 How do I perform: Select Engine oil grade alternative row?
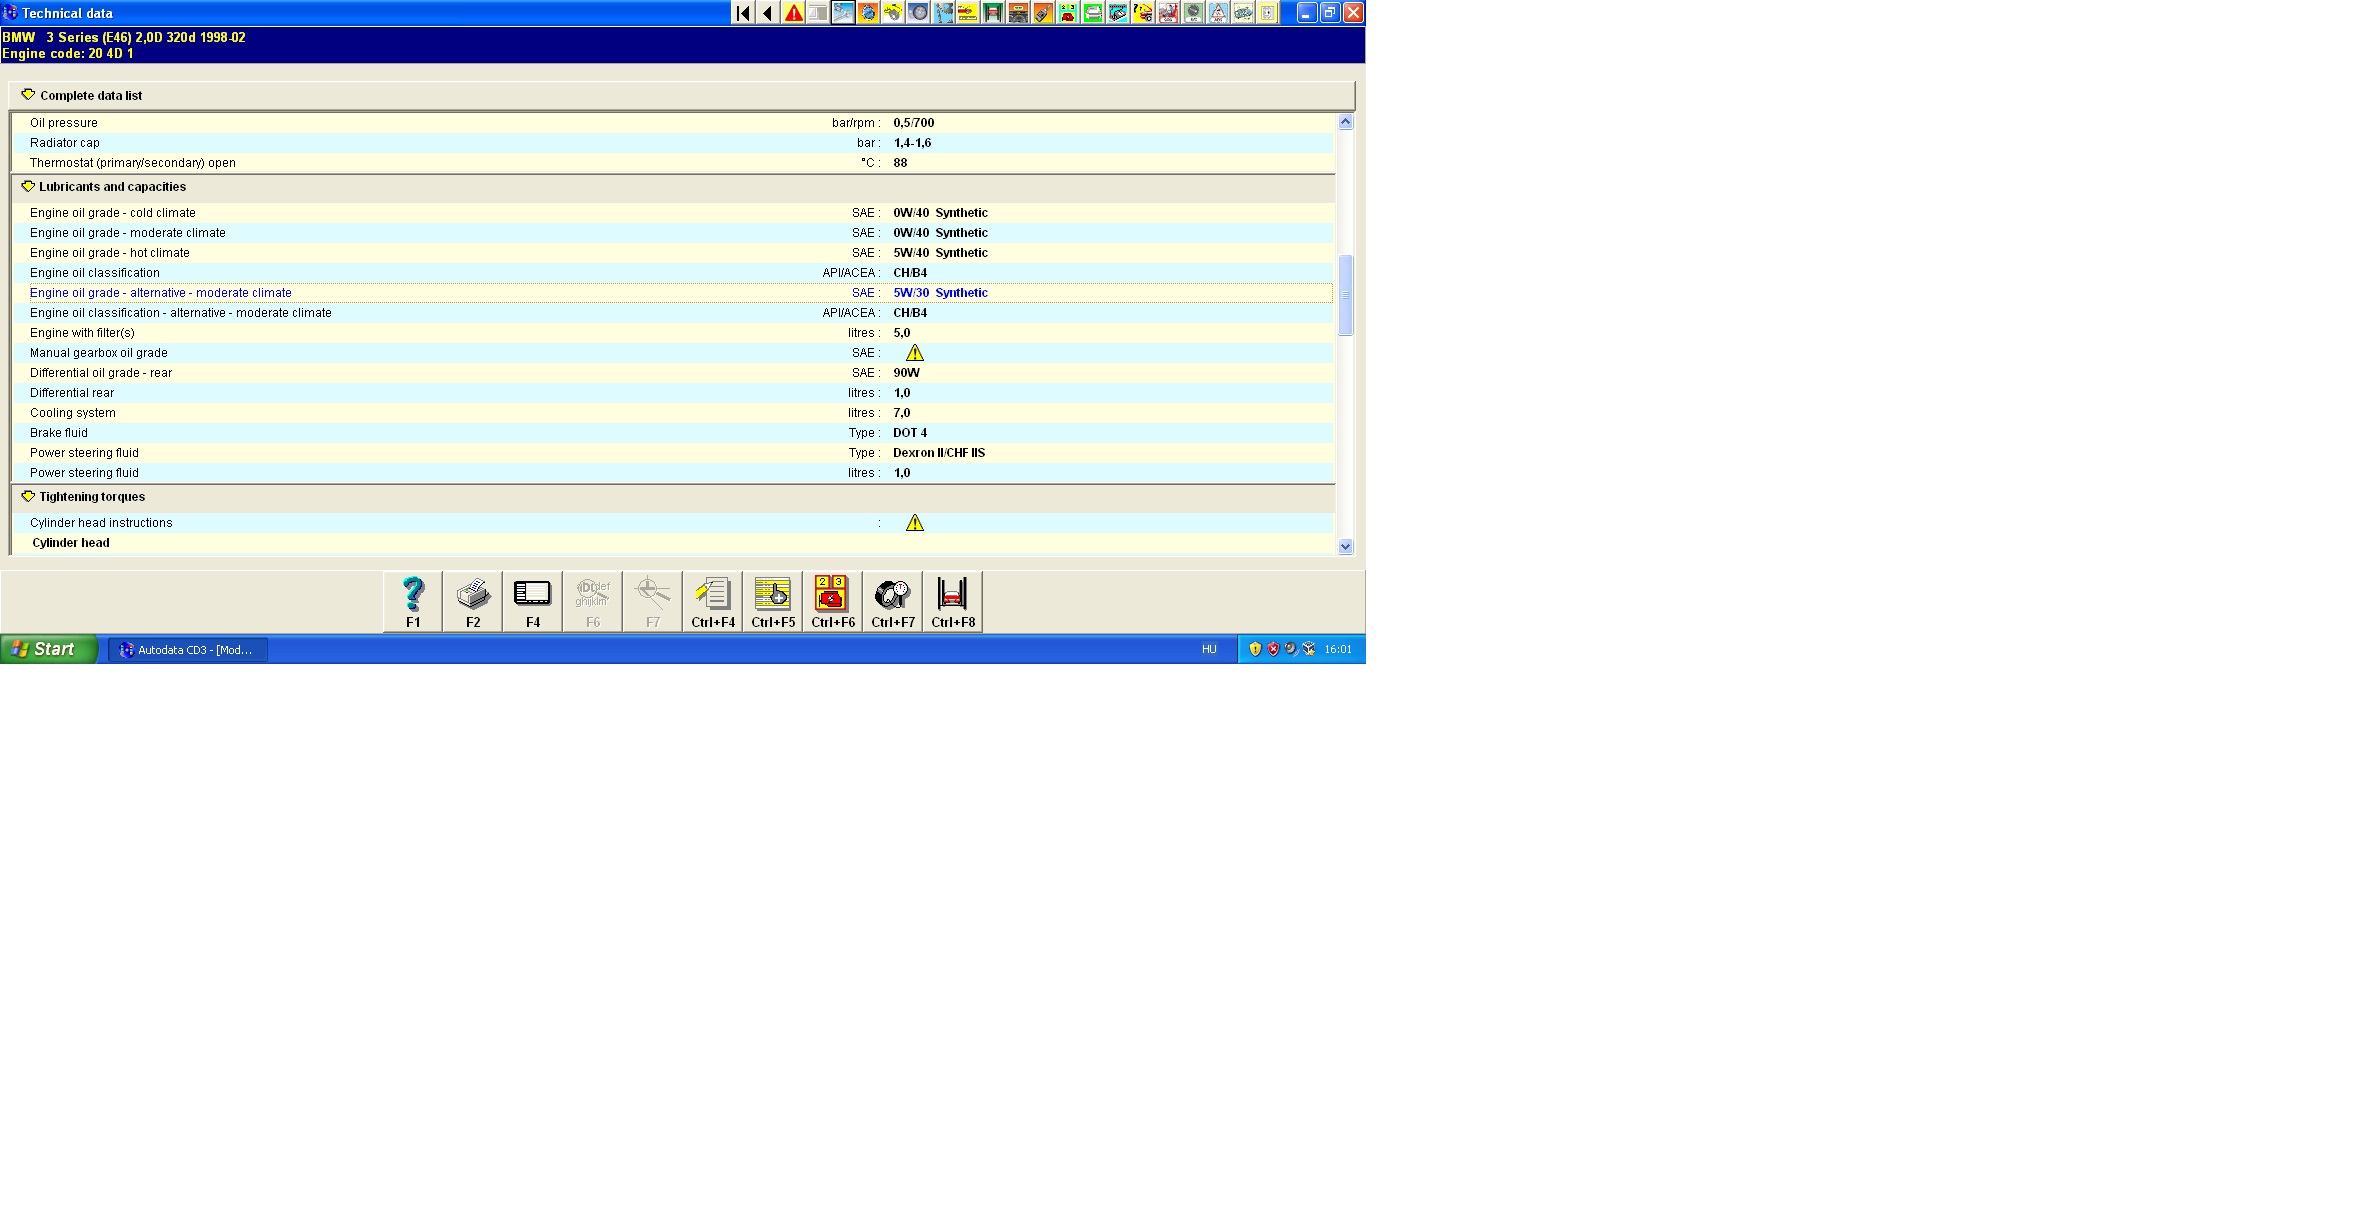tap(161, 293)
